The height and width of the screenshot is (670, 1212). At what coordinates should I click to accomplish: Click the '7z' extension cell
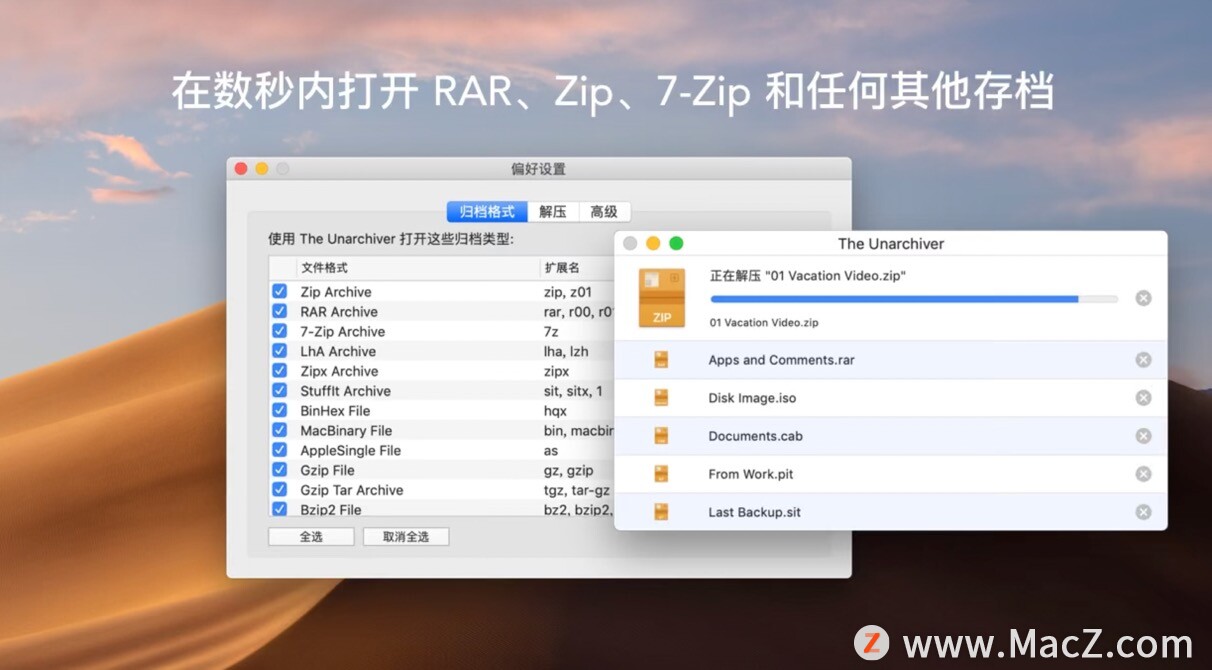(x=551, y=332)
